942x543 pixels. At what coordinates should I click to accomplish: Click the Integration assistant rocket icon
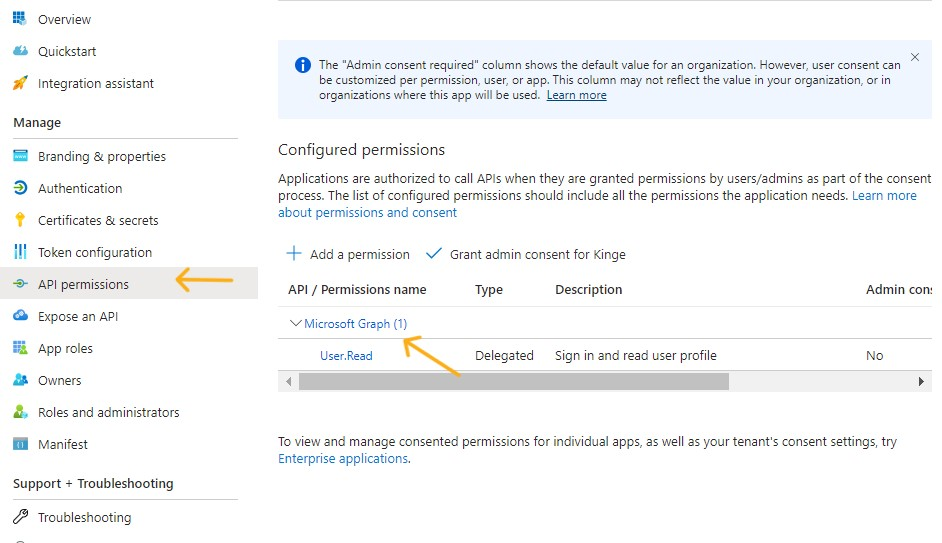click(x=19, y=84)
